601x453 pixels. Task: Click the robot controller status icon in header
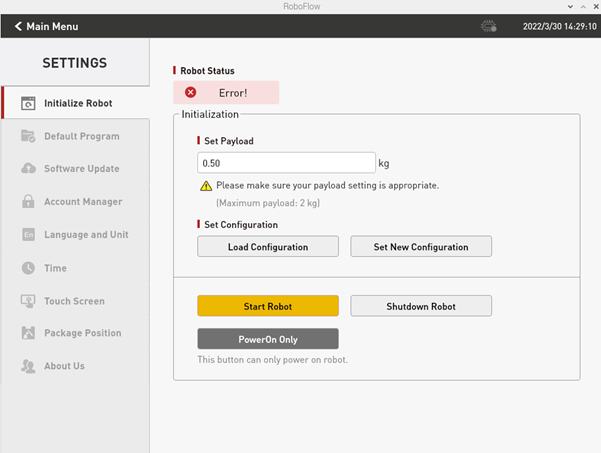point(488,26)
